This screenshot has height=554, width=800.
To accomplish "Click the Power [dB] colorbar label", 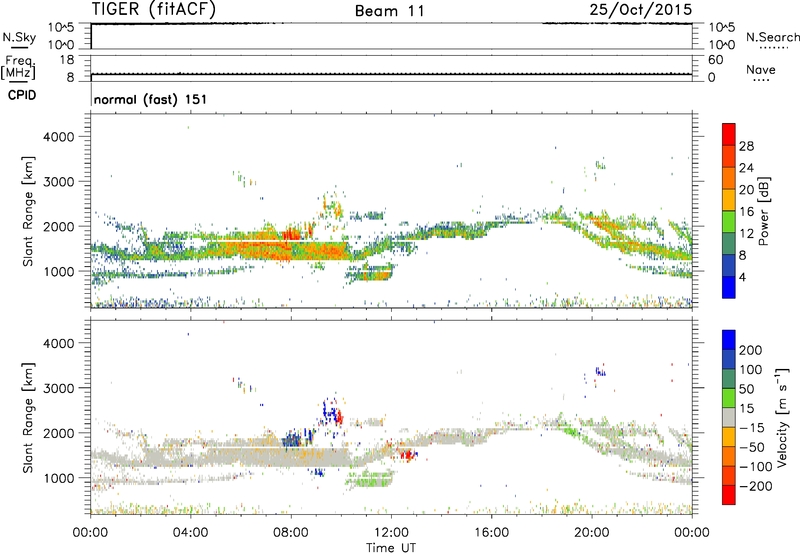I will click(x=763, y=211).
